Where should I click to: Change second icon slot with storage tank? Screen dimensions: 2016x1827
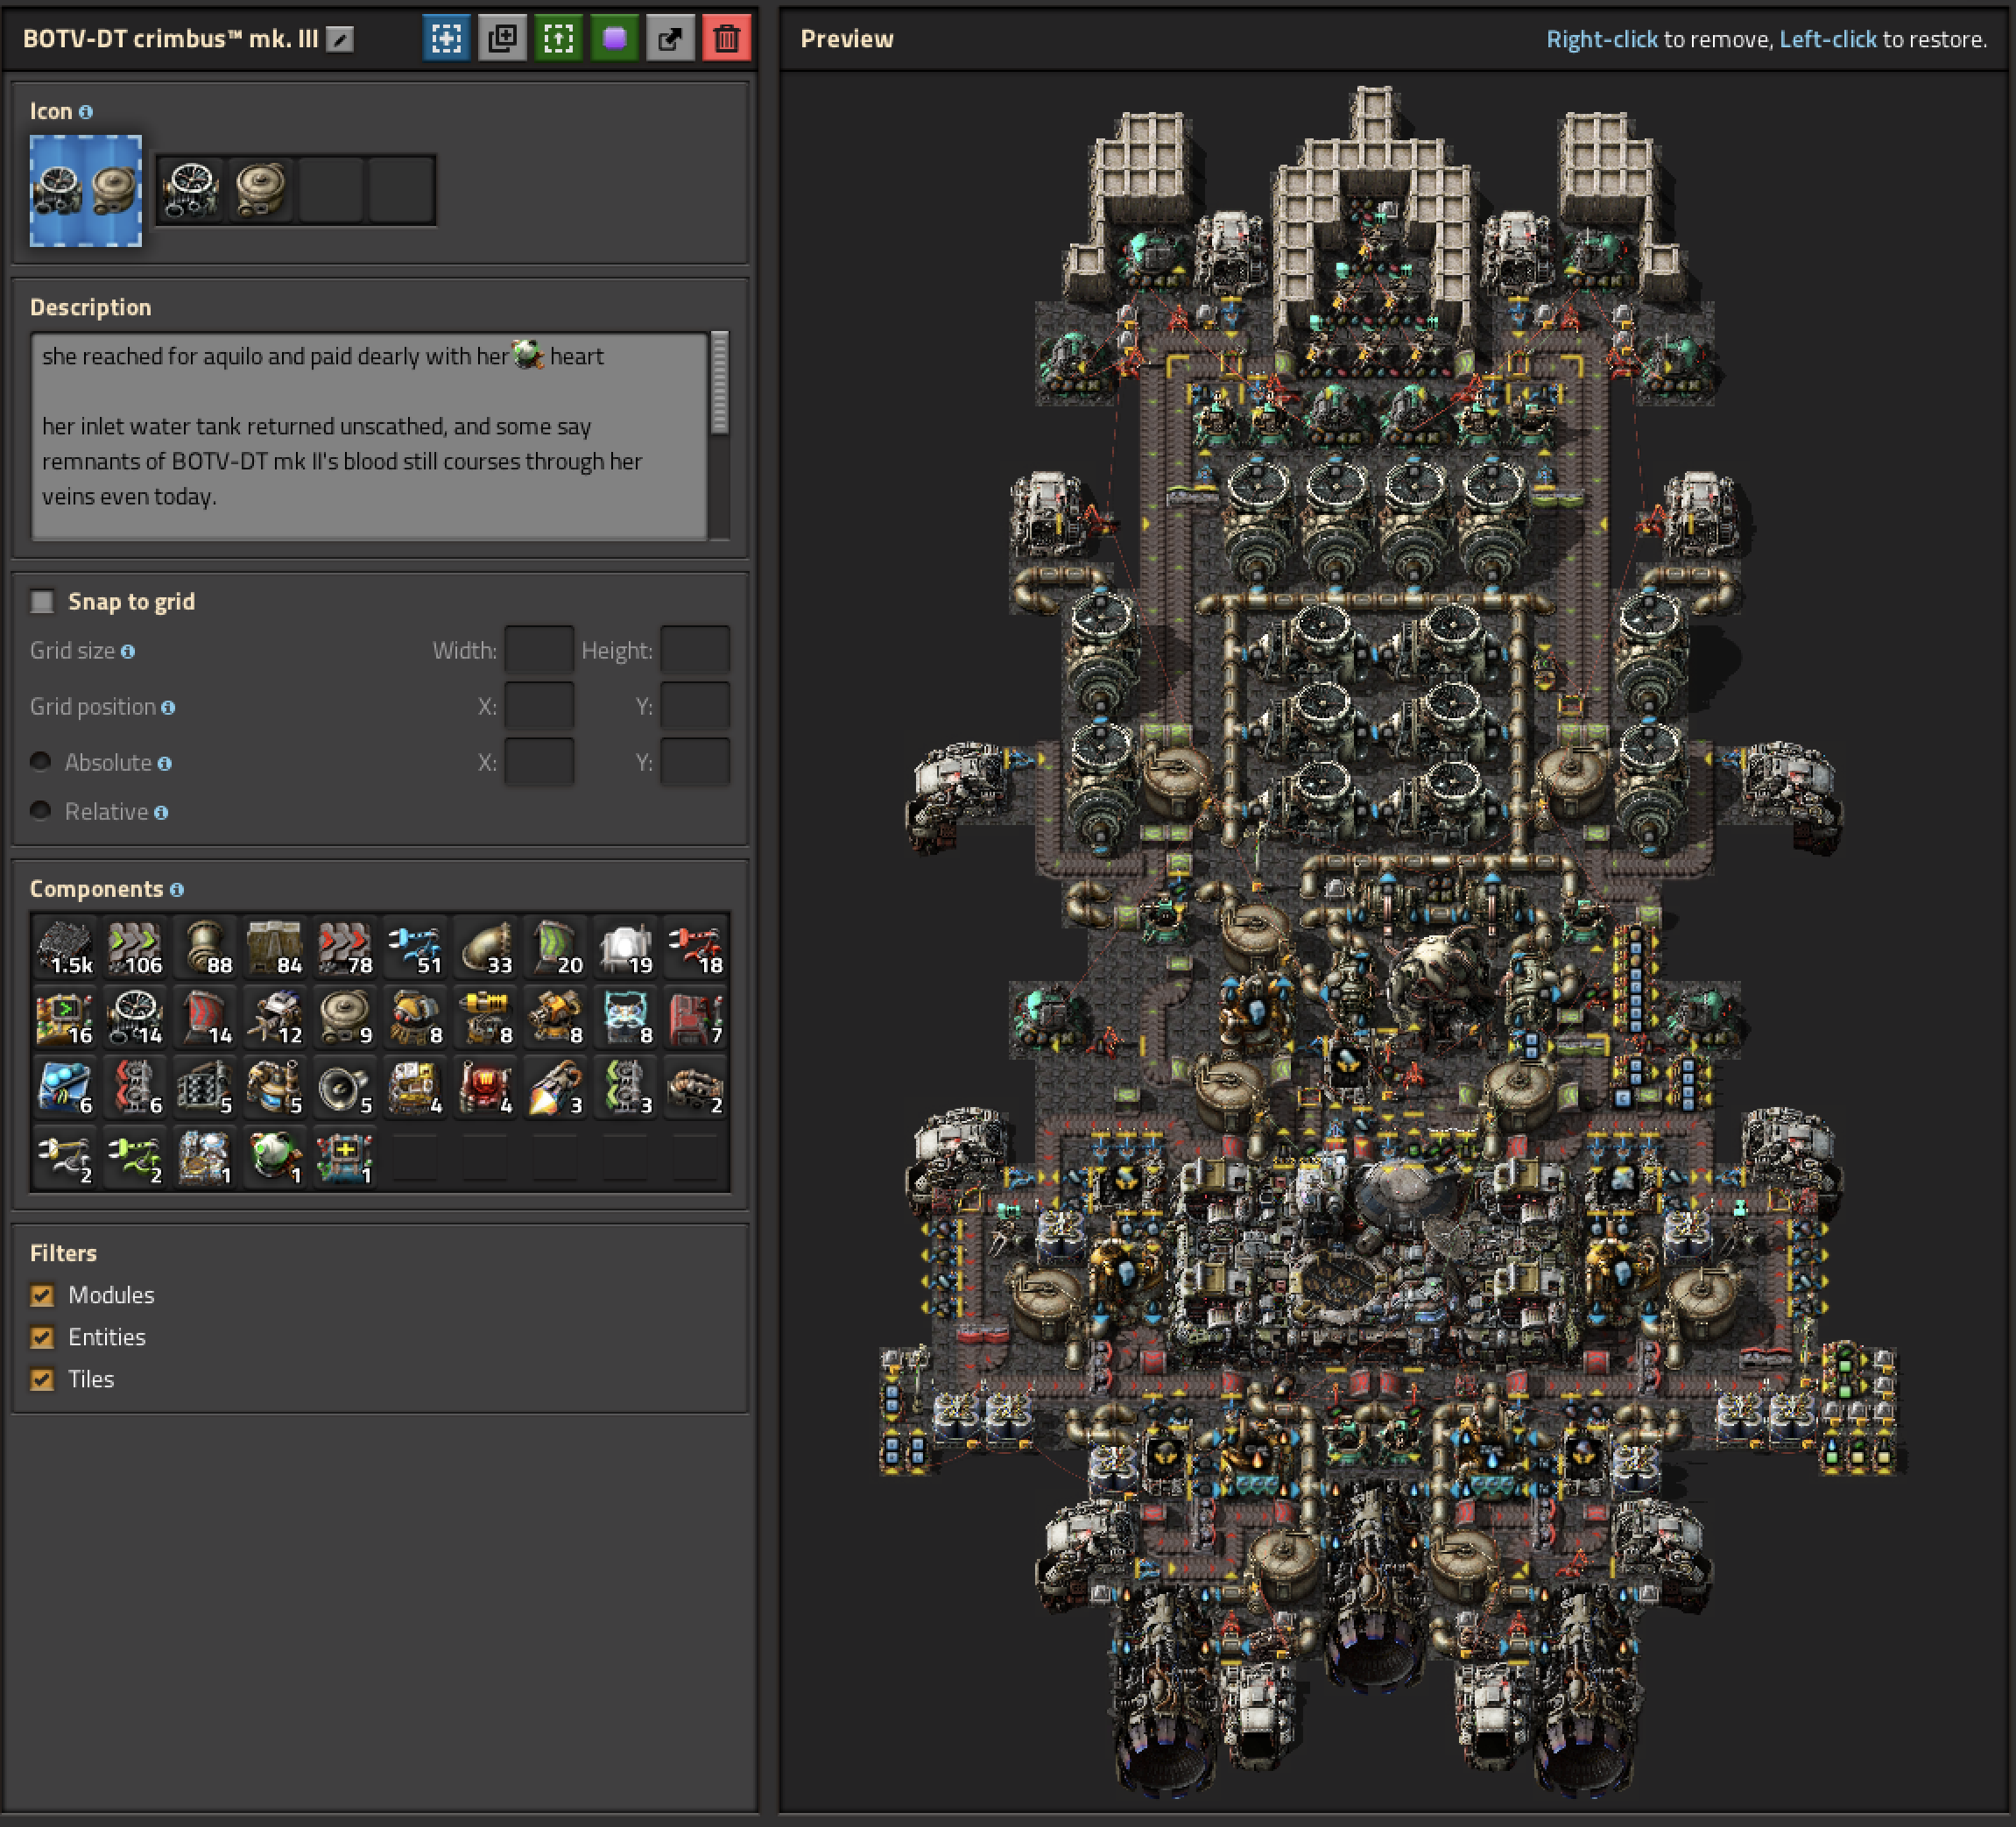[261, 189]
